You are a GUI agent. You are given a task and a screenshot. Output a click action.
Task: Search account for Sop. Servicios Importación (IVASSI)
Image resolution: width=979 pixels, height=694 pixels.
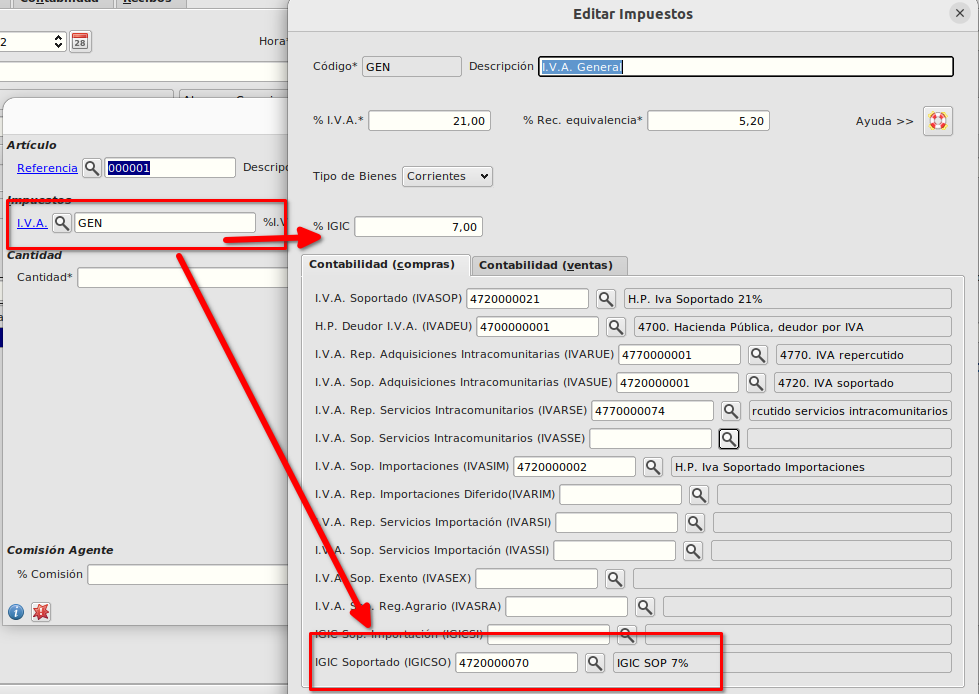pos(693,550)
